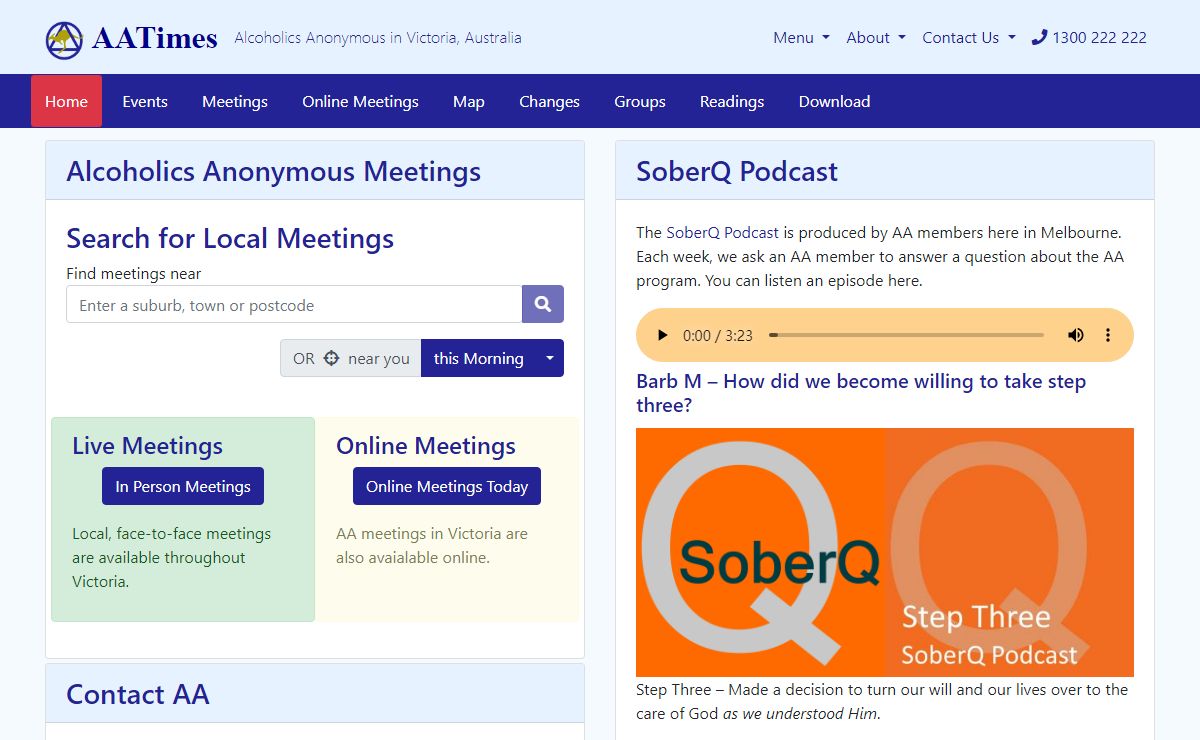Click the 'Live Meetings' heading
Image resolution: width=1200 pixels, height=740 pixels.
coord(147,446)
